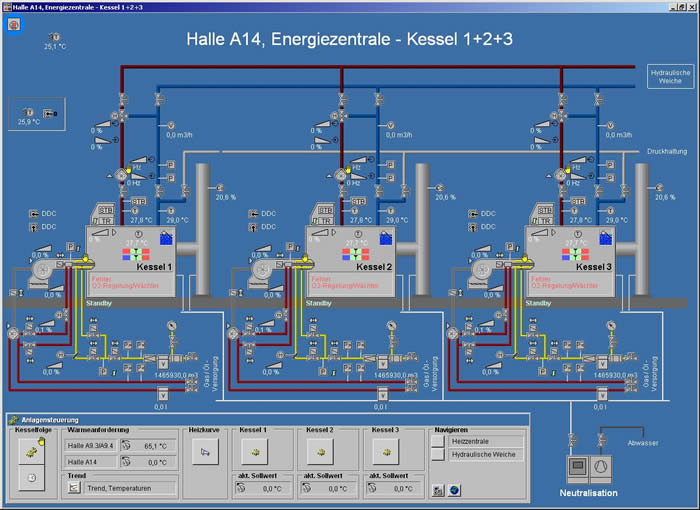Image resolution: width=700 pixels, height=510 pixels.
Task: Click the Halle A14 heat demand value
Action: tap(157, 462)
